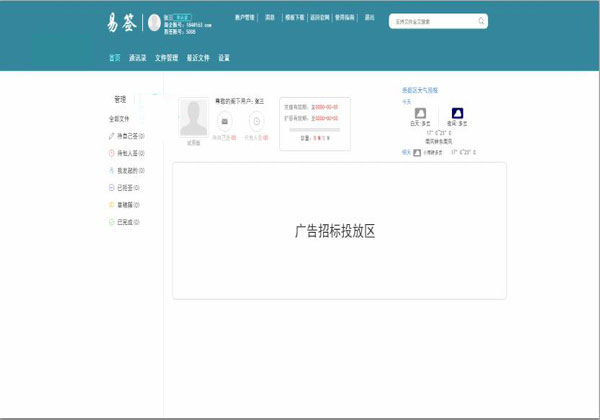
Task: Click the green 已完成 icon in sidebar
Action: 111,222
